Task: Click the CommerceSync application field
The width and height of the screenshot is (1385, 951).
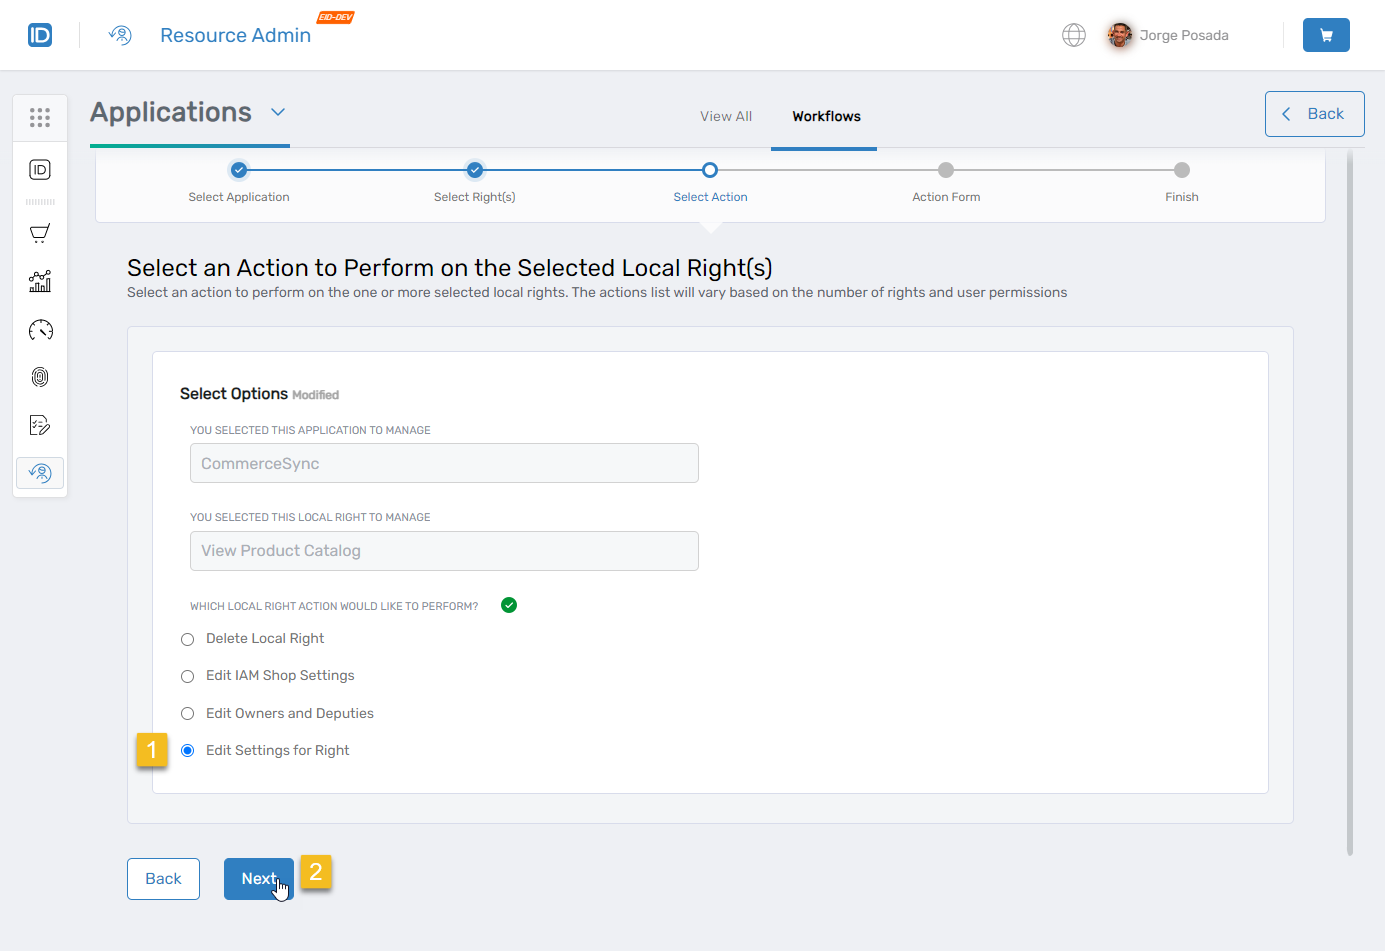Action: pos(444,463)
